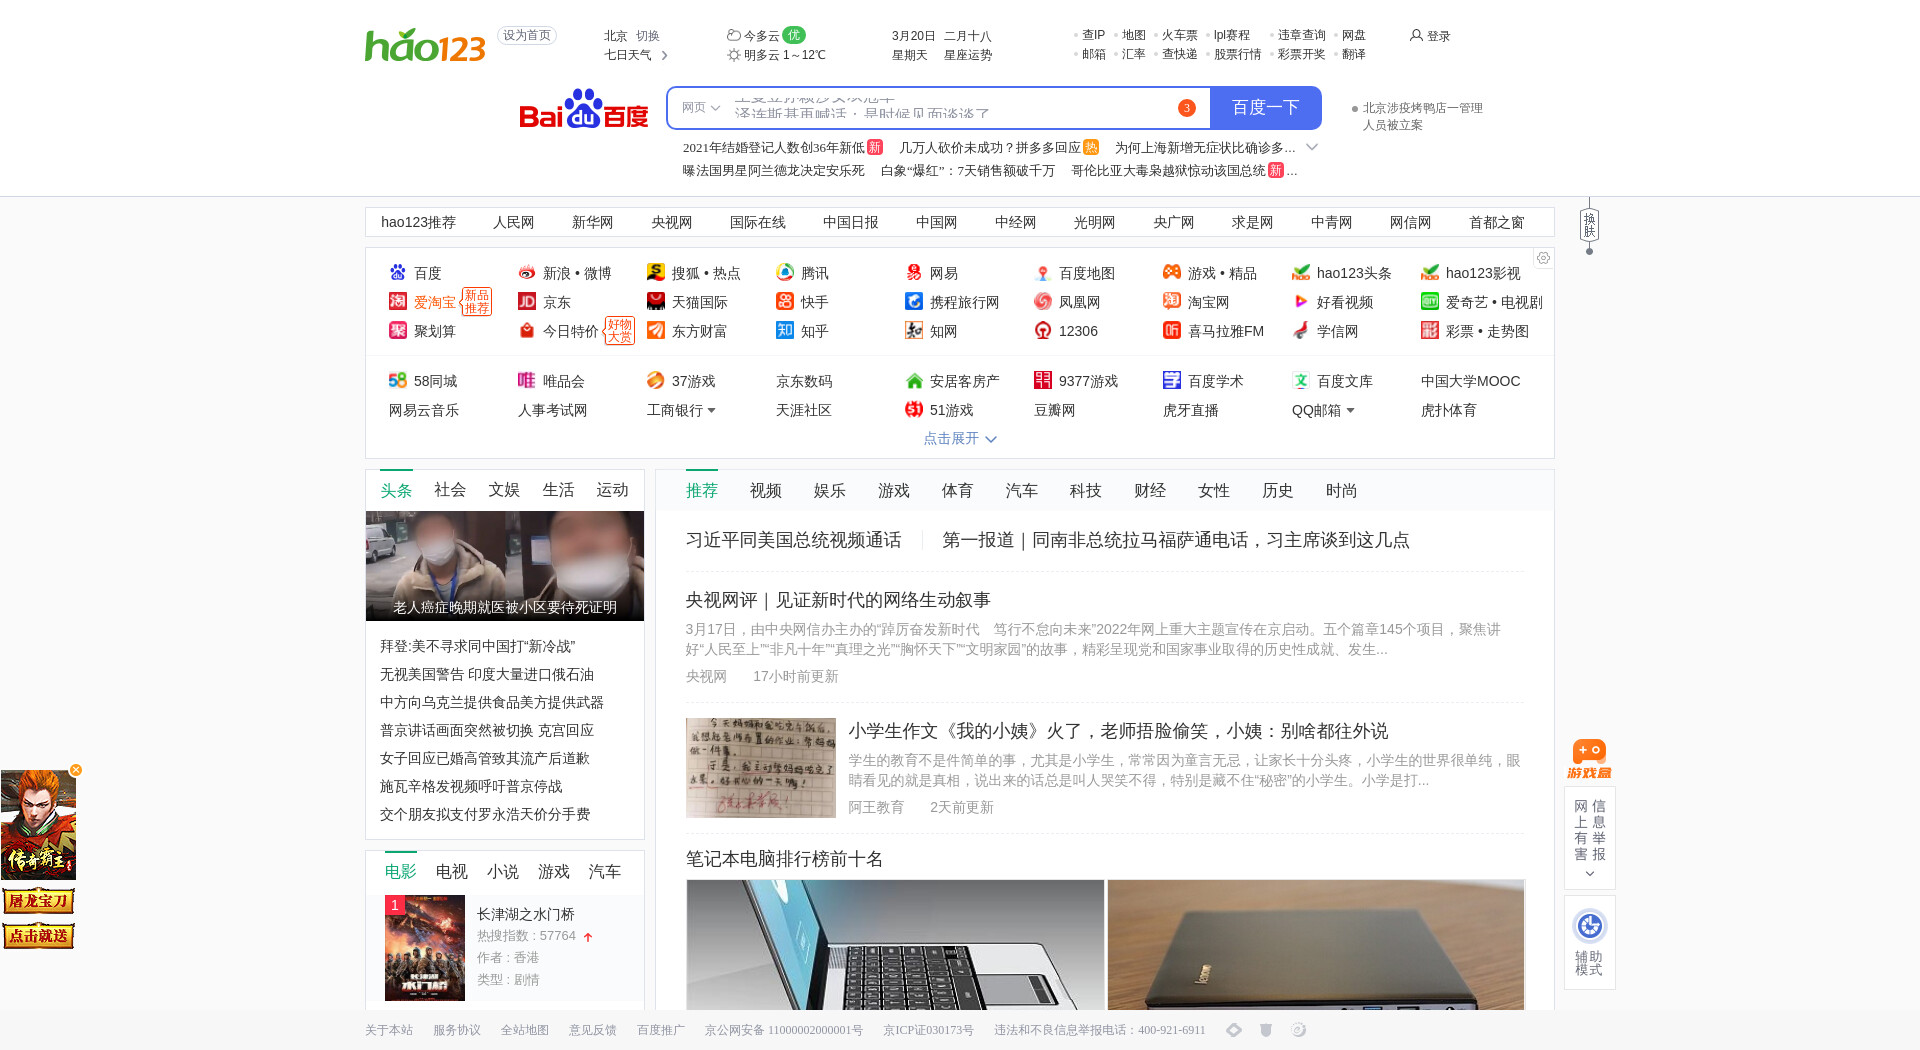Open QQ邮箱 dropdown arrow
This screenshot has width=1920, height=1050.
(1350, 410)
